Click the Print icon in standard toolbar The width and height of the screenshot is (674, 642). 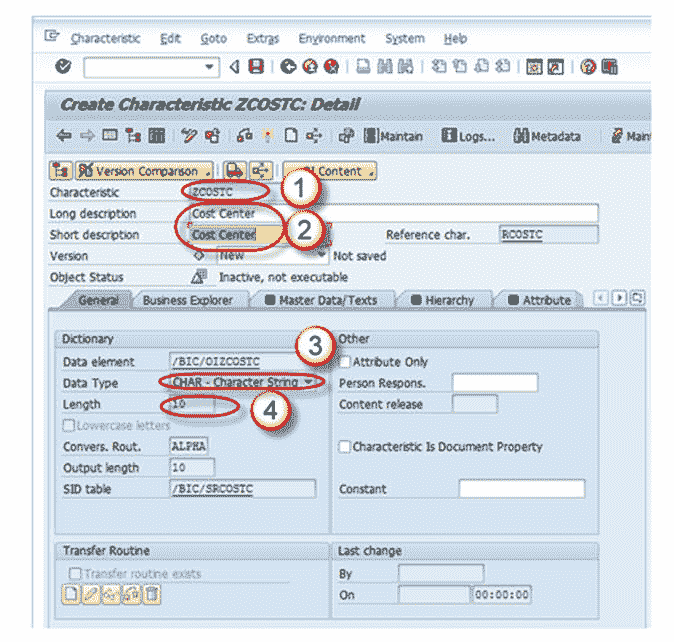(x=363, y=67)
